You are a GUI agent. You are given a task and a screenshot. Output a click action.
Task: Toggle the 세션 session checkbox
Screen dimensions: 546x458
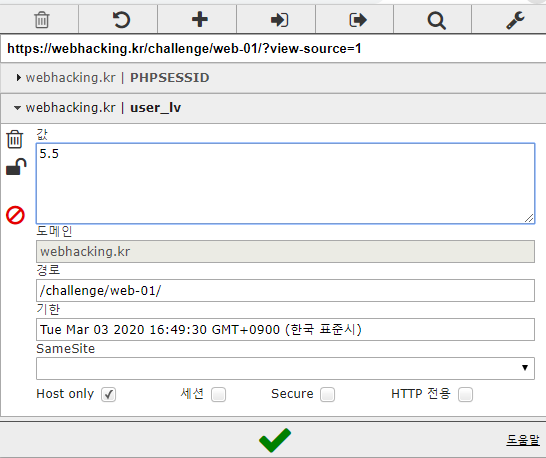point(218,395)
